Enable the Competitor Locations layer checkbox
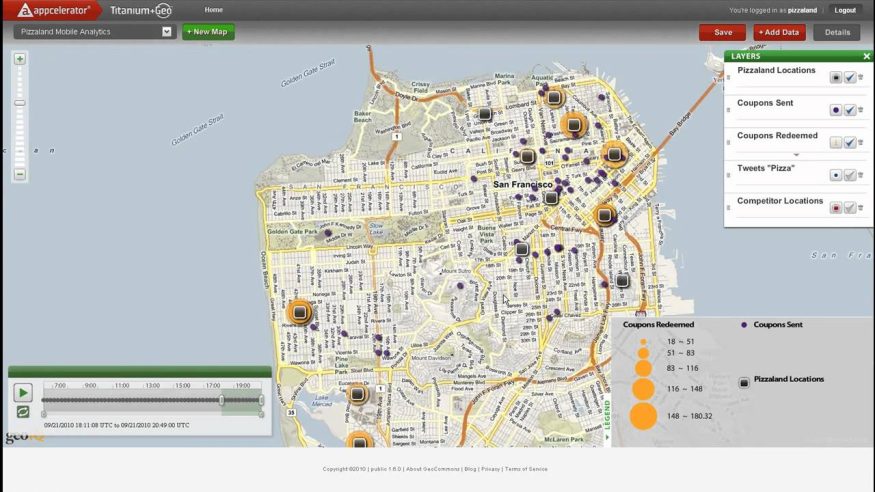This screenshot has height=492, width=875. coord(850,208)
